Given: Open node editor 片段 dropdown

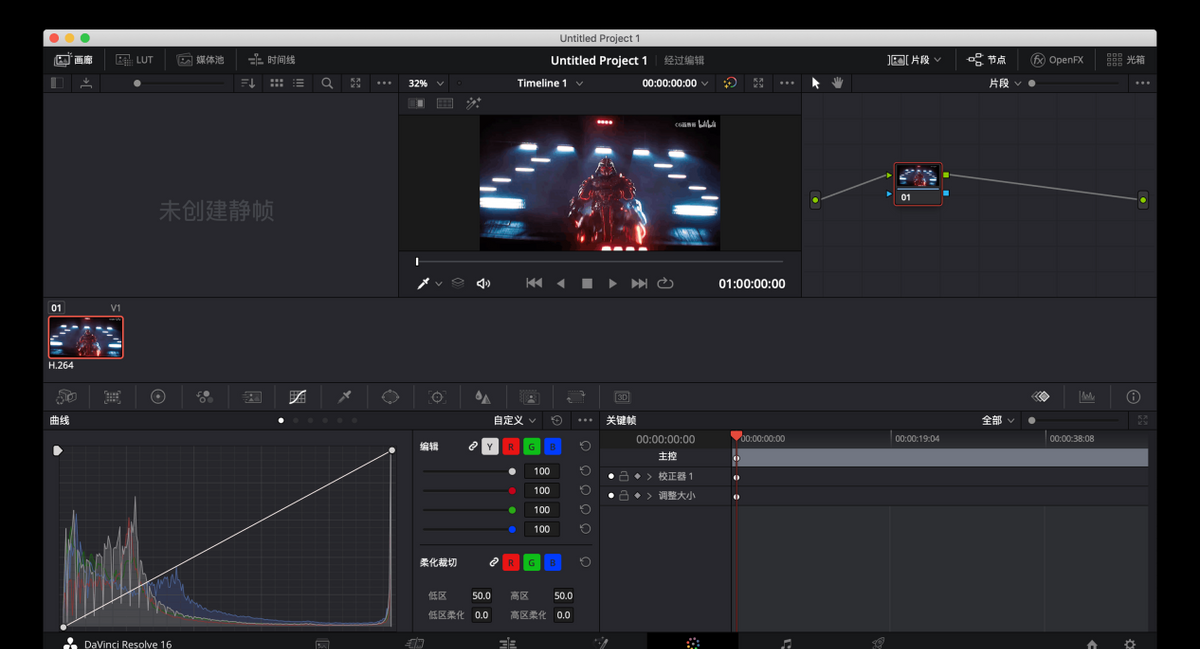Looking at the screenshot, I should tap(1005, 83).
